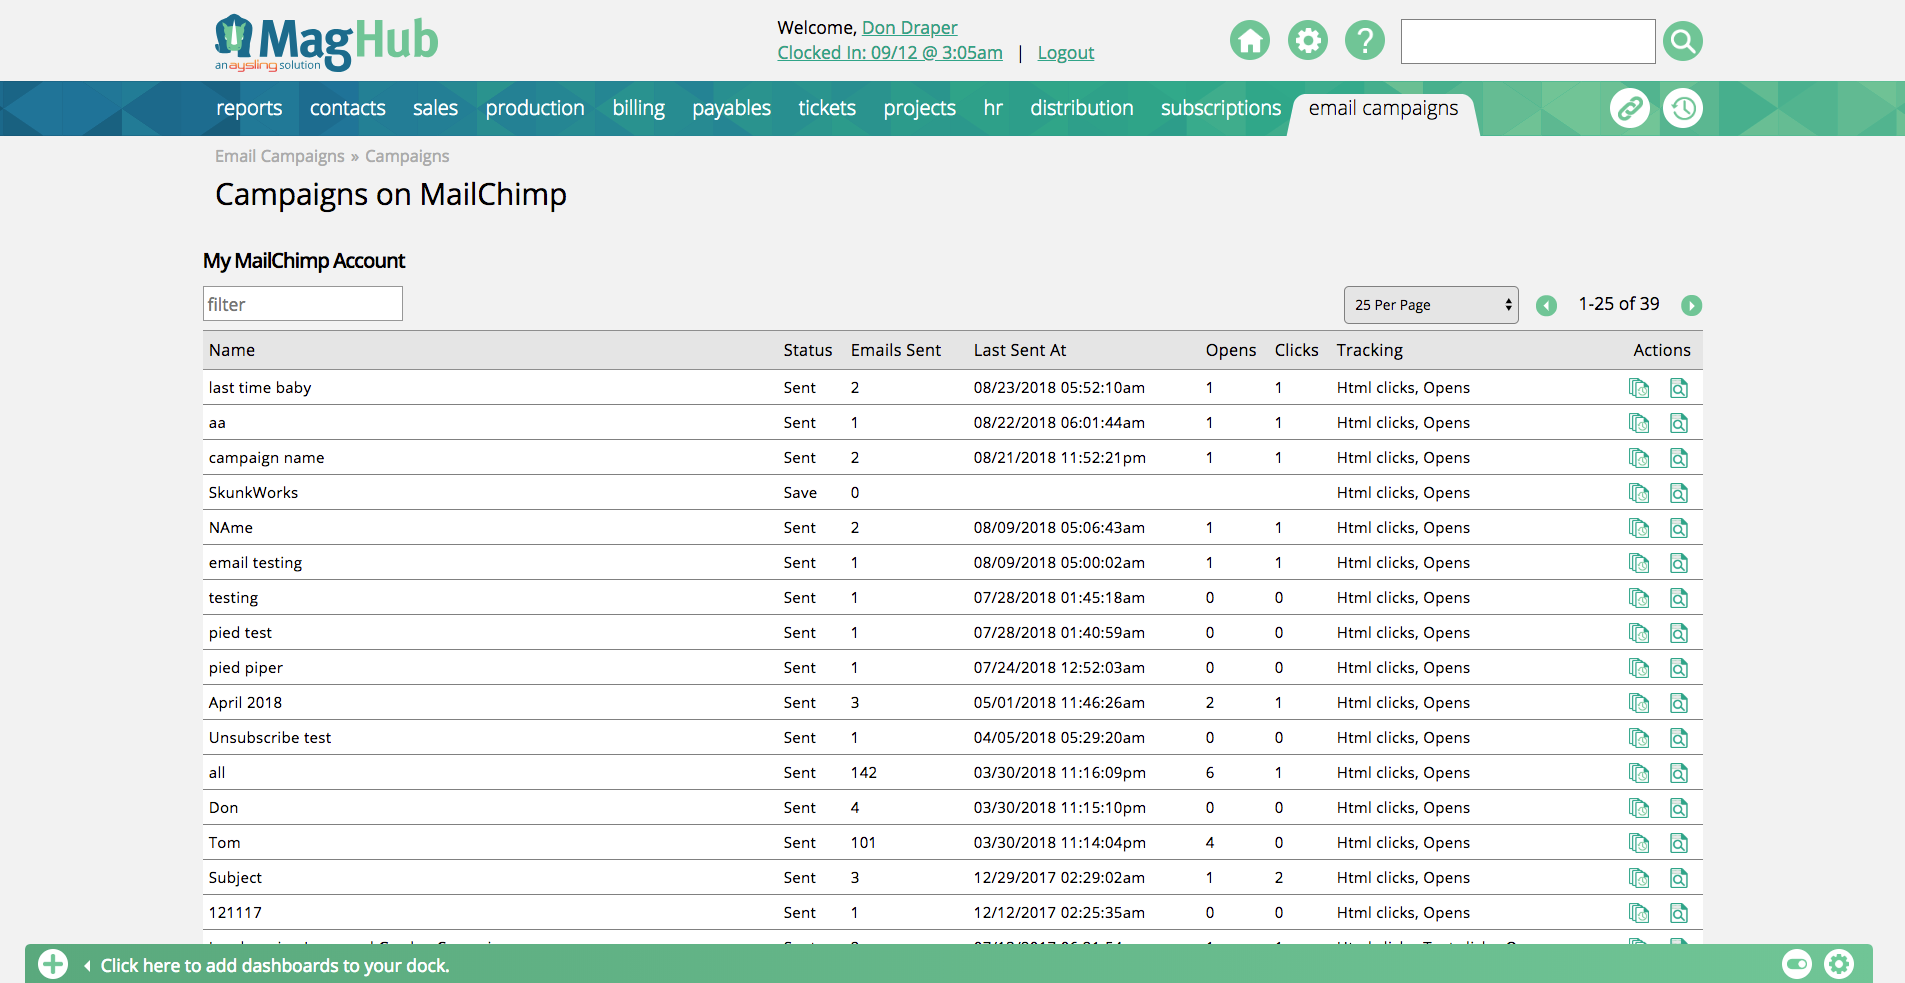Click Email Campaigns in the breadcrumb
1905x983 pixels.
(x=279, y=156)
